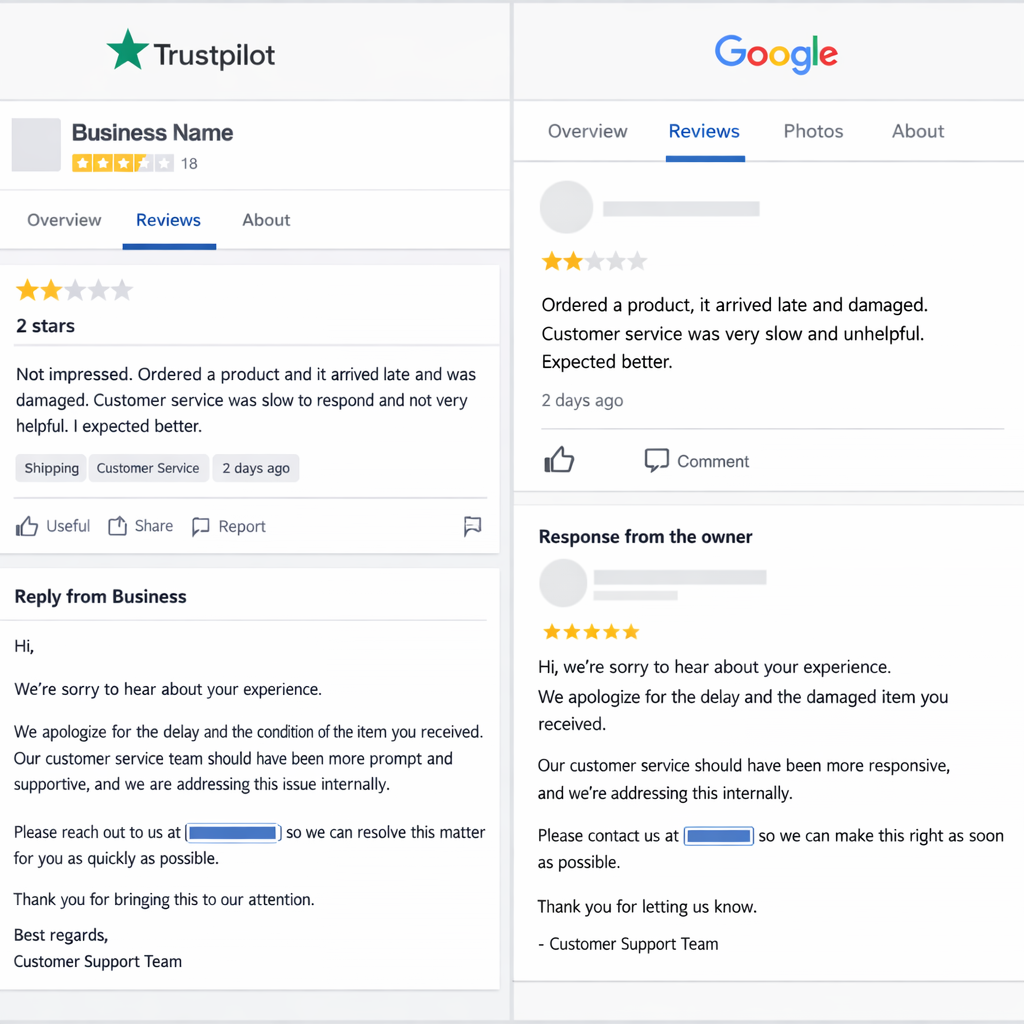Open the Google Photos tab
The width and height of the screenshot is (1024, 1024).
813,131
